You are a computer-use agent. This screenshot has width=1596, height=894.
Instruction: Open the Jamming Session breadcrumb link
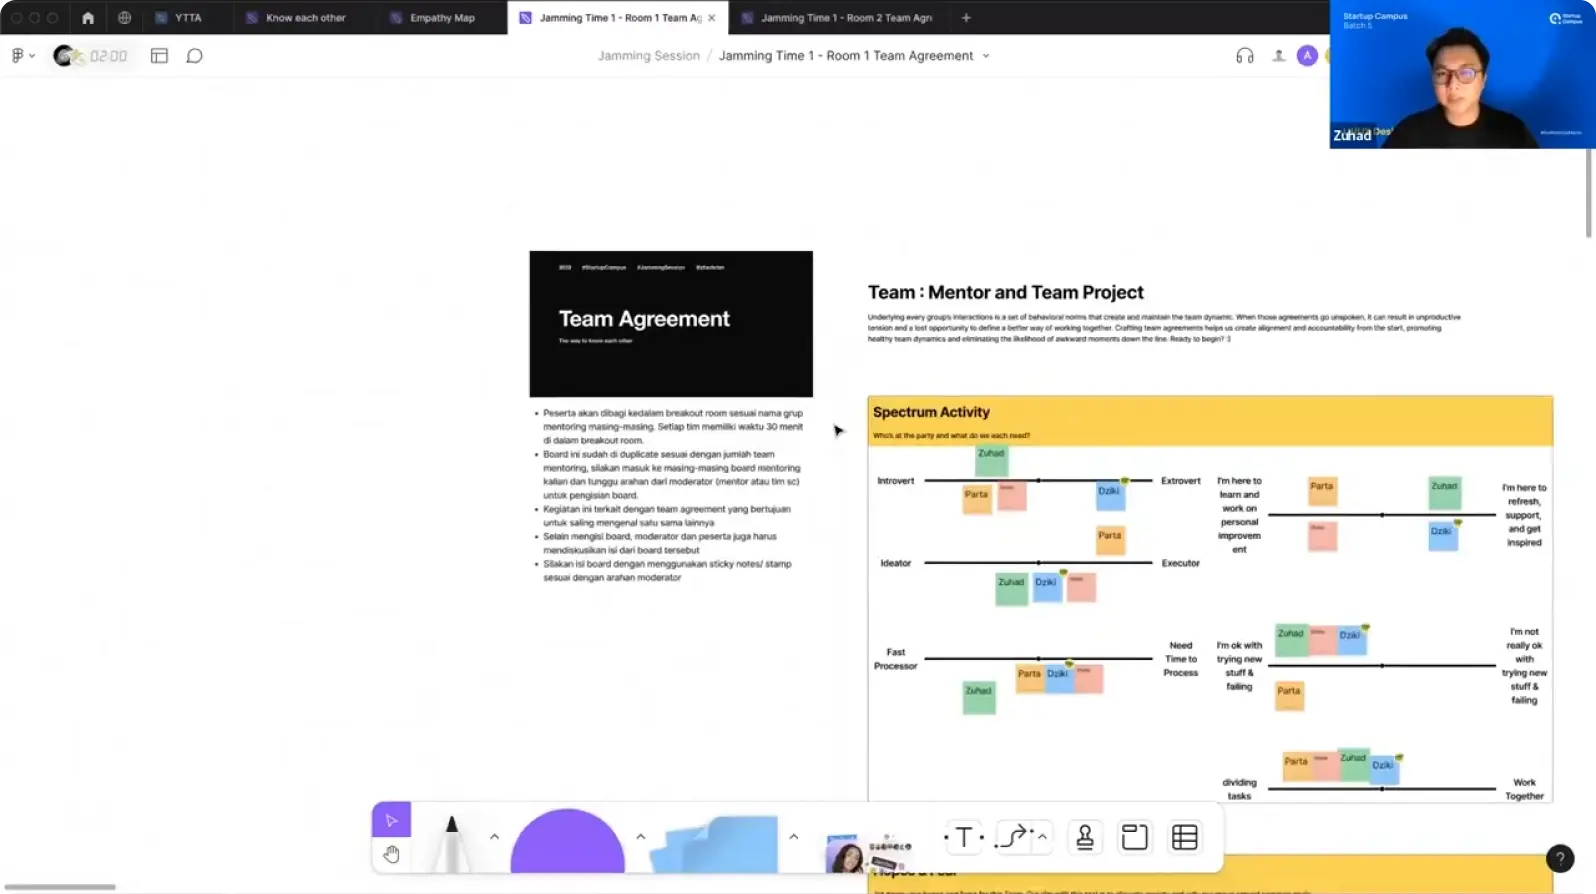pyautogui.click(x=648, y=56)
